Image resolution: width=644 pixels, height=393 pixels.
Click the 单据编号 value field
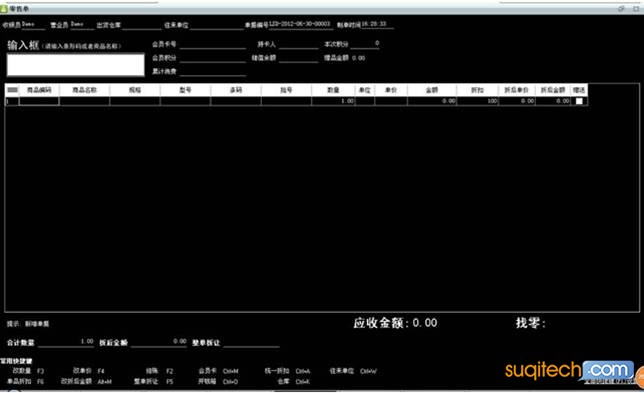click(301, 24)
